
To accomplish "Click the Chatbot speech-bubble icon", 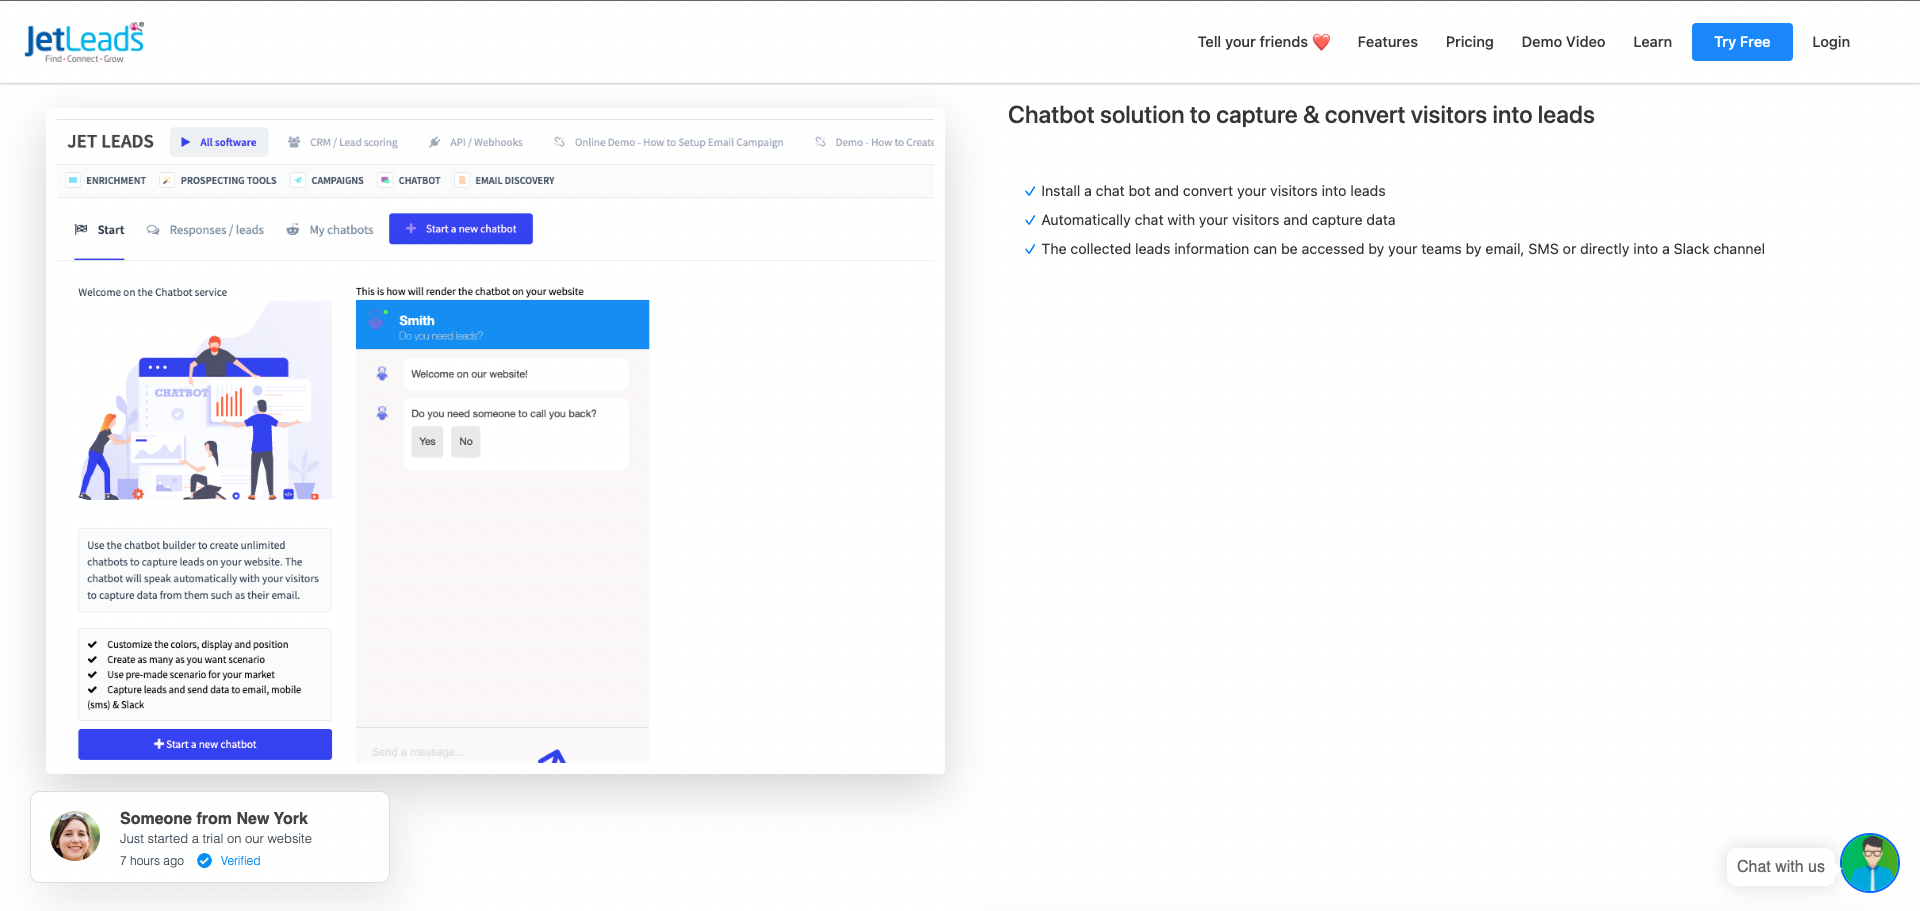I will [x=385, y=180].
